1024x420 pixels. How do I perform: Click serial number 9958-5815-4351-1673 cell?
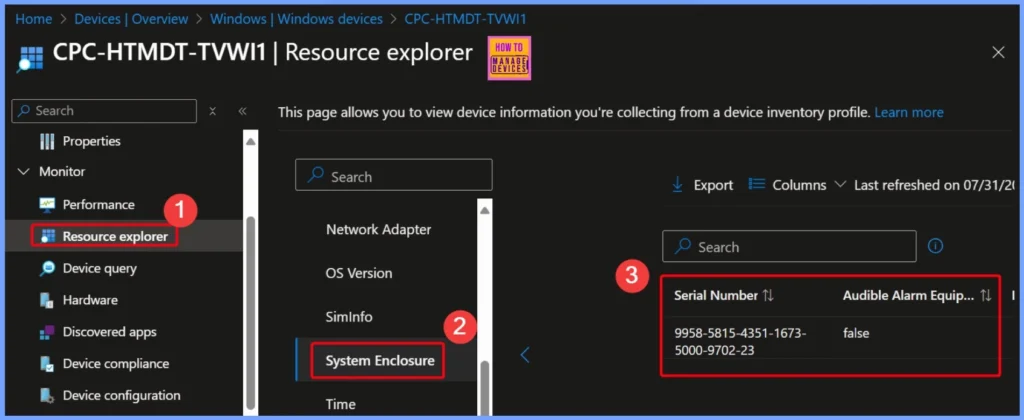click(x=740, y=342)
